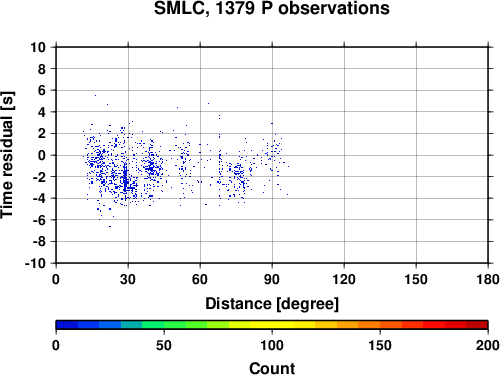500x375 pixels.
Task: Click the yellow section of the colorbar
Action: (x=272, y=325)
